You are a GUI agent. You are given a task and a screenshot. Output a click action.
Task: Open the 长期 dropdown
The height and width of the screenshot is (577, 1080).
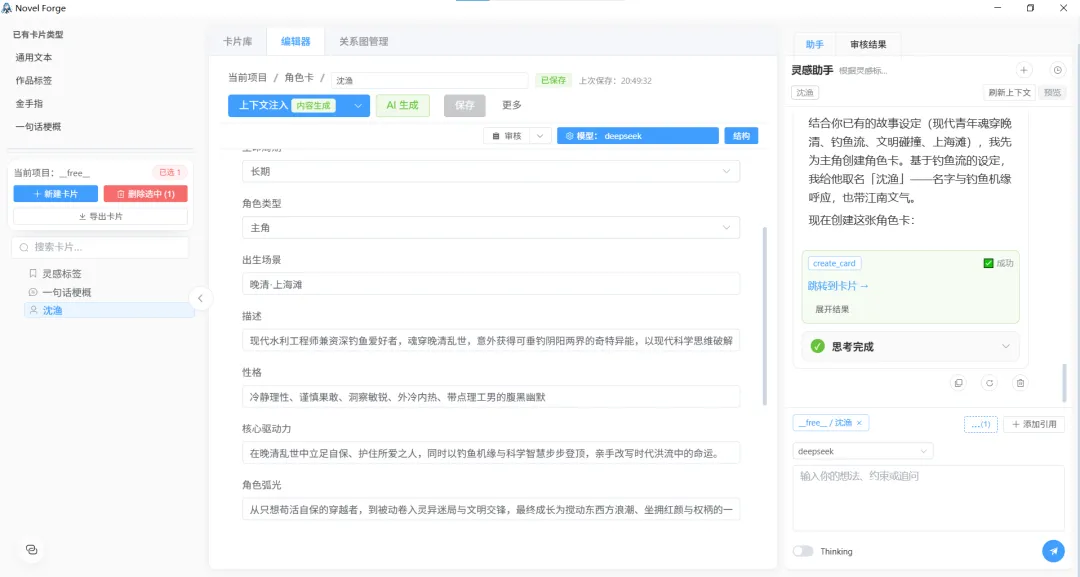(x=491, y=171)
